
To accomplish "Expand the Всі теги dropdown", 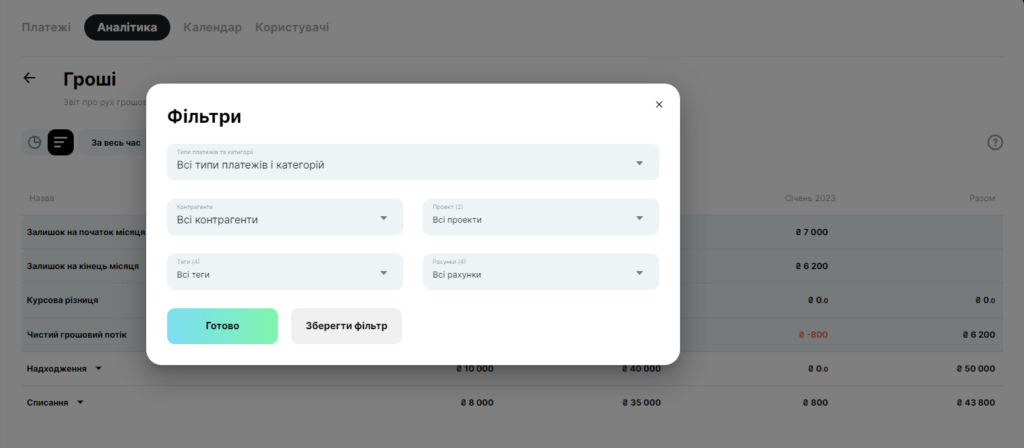I will tap(285, 272).
